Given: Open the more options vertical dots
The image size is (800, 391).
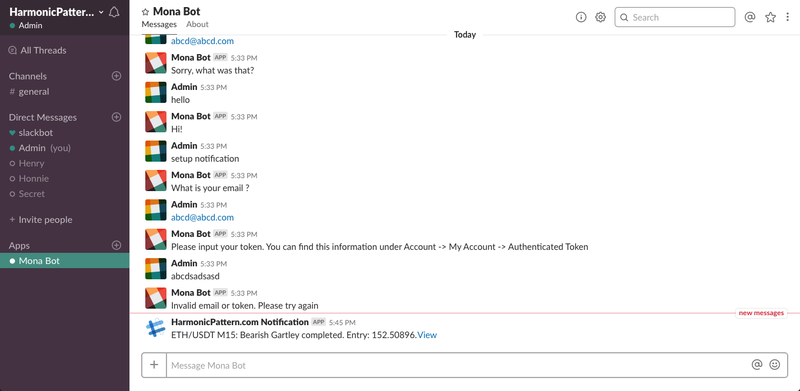Looking at the screenshot, I should tap(788, 17).
